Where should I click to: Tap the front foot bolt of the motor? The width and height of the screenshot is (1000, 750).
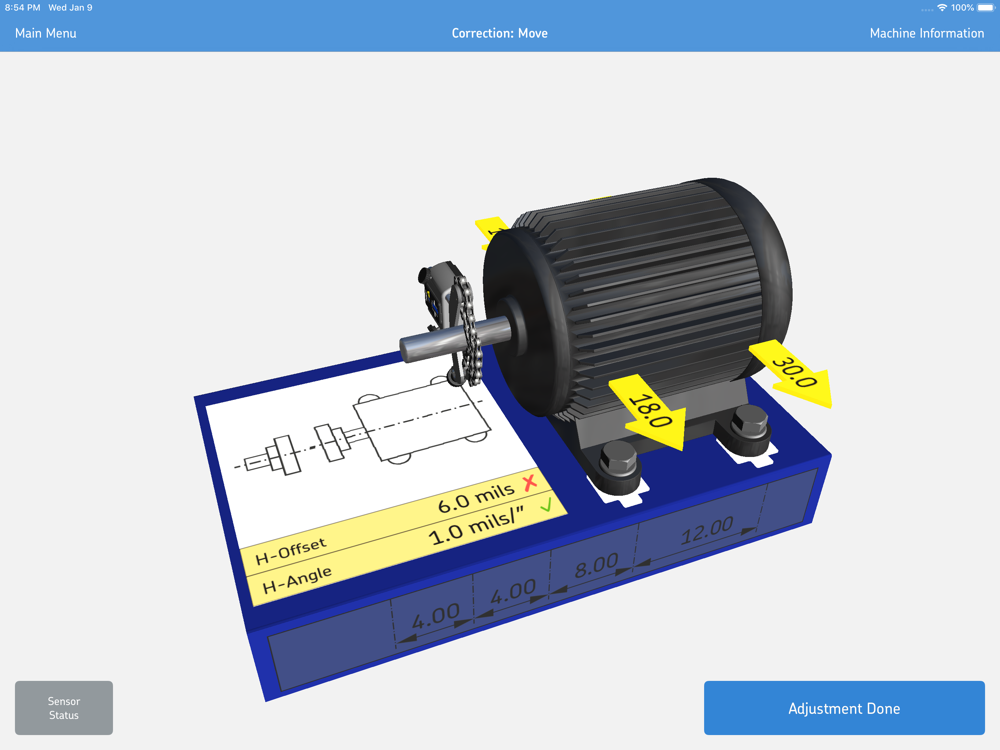[618, 460]
